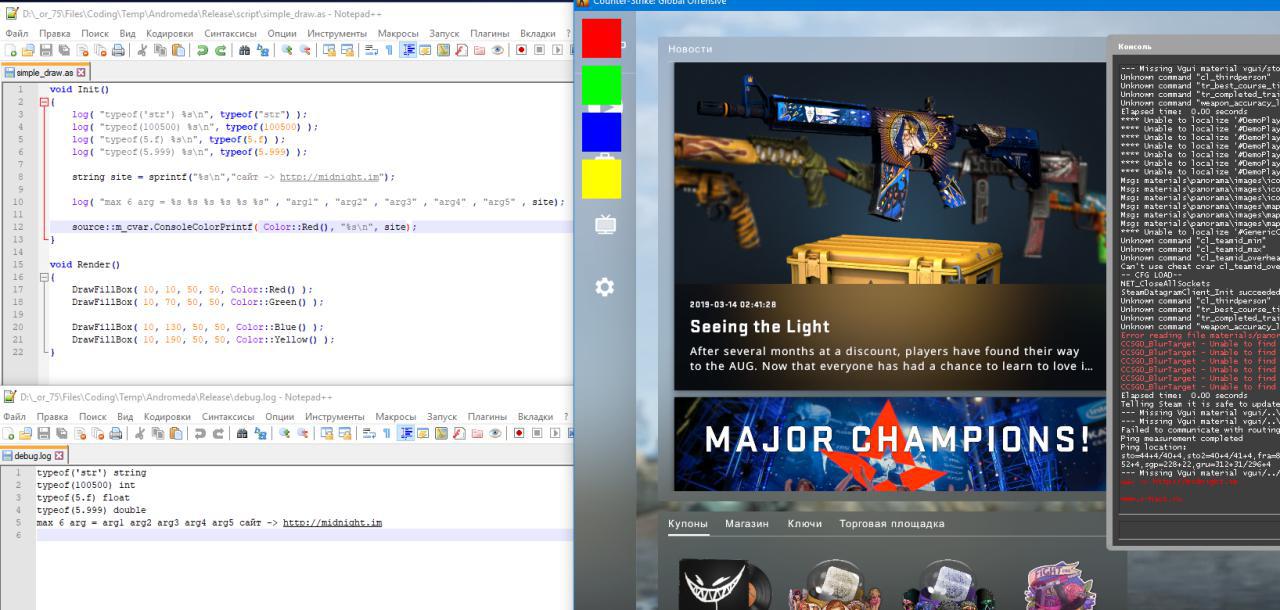Click Print icon in simple_draw.as window toolbar
Image resolution: width=1280 pixels, height=610 pixels.
click(118, 50)
